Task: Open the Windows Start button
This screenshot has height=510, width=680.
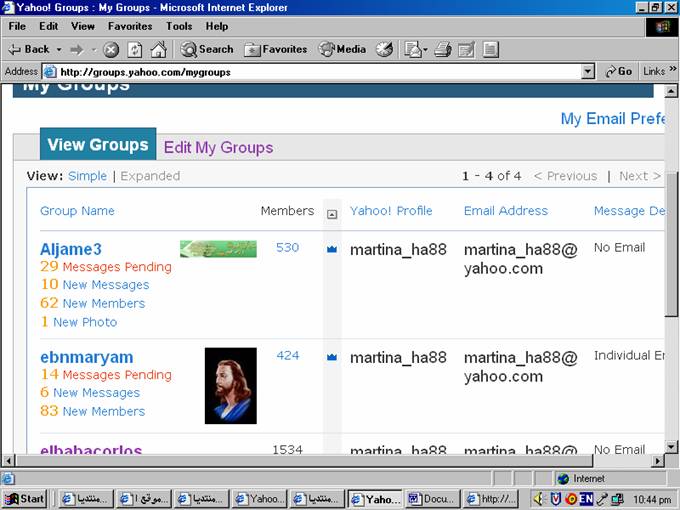Action: coord(24,499)
